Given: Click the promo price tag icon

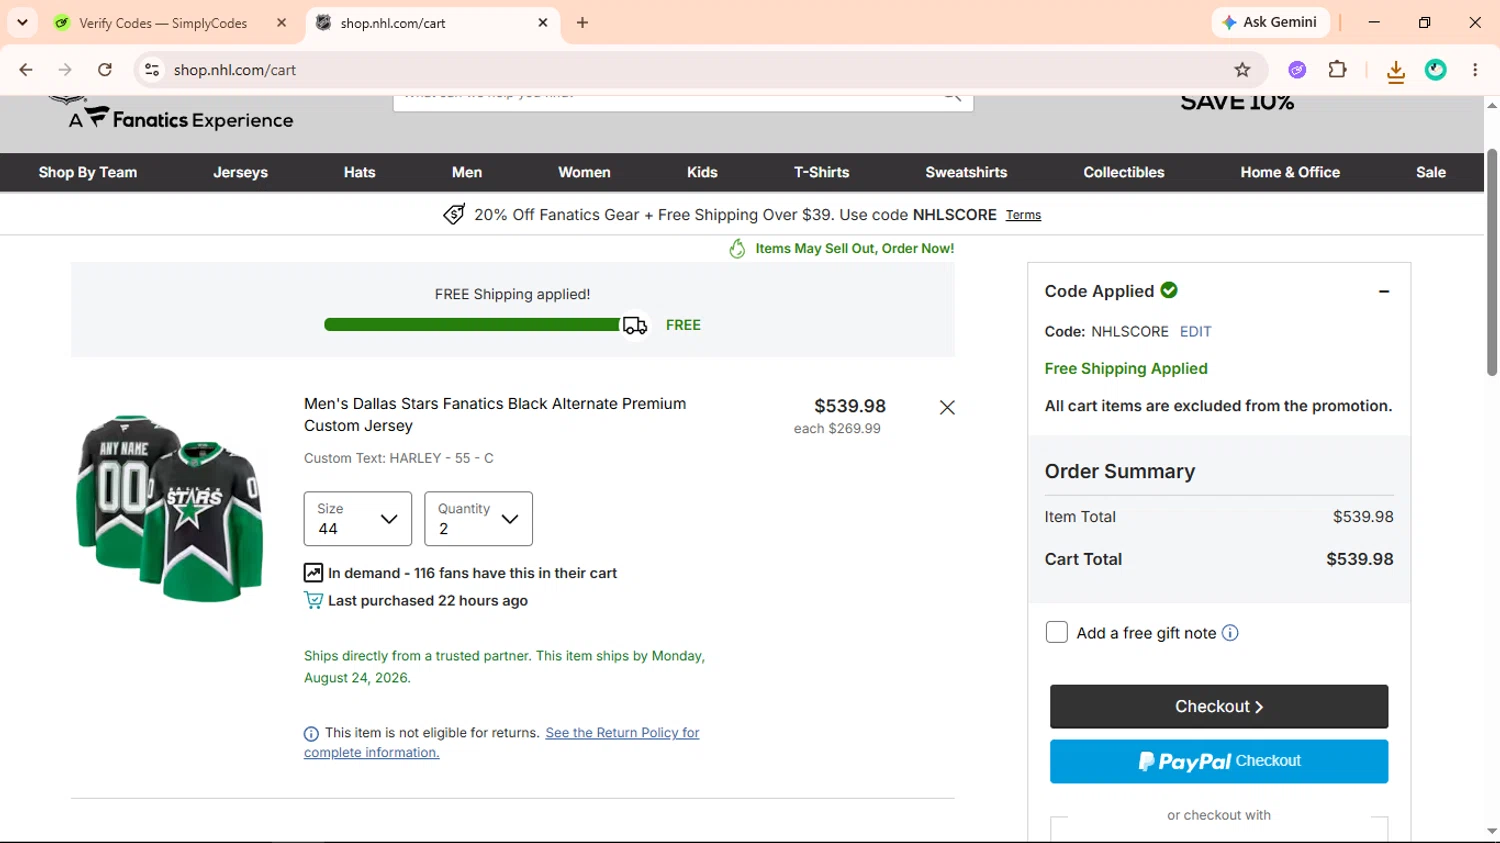Looking at the screenshot, I should (x=454, y=215).
